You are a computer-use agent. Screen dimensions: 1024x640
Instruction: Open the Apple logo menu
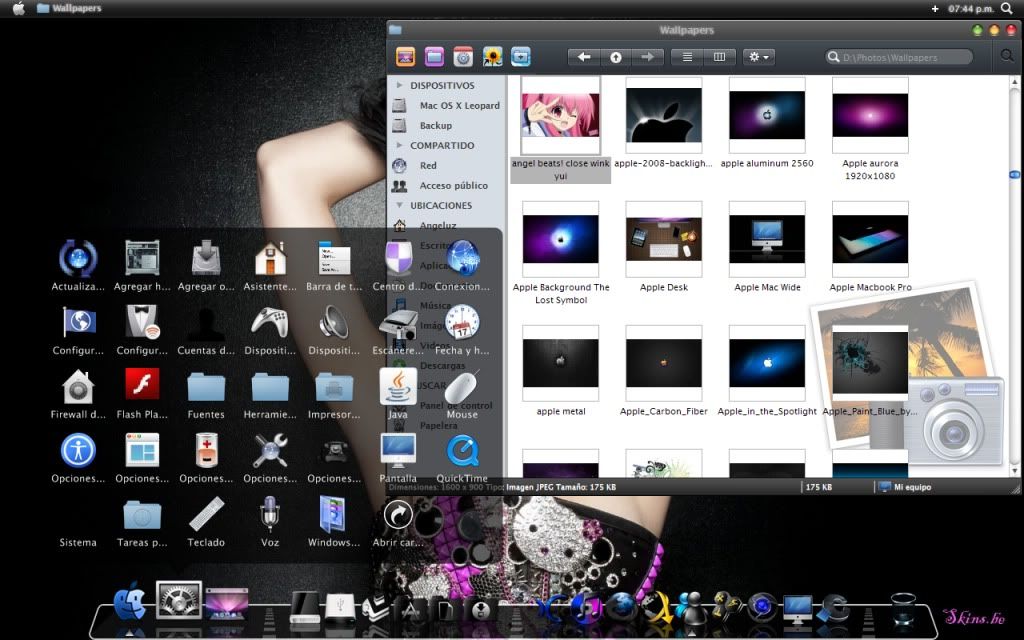pyautogui.click(x=18, y=8)
